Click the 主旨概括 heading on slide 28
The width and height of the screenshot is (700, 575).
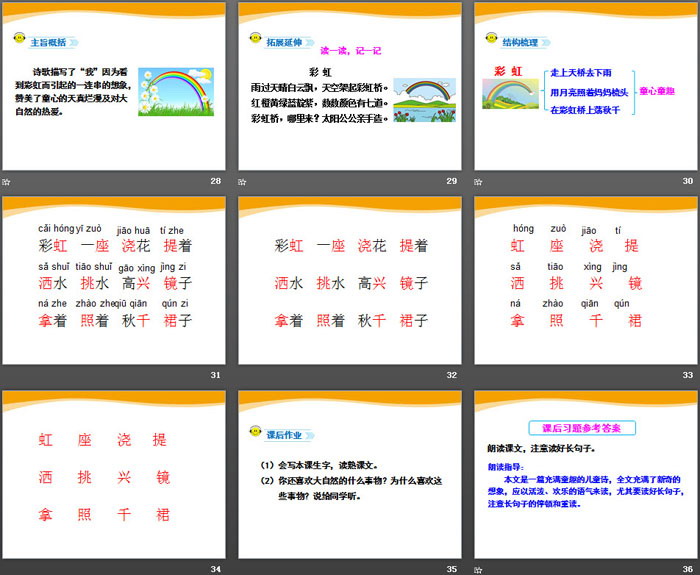click(48, 42)
